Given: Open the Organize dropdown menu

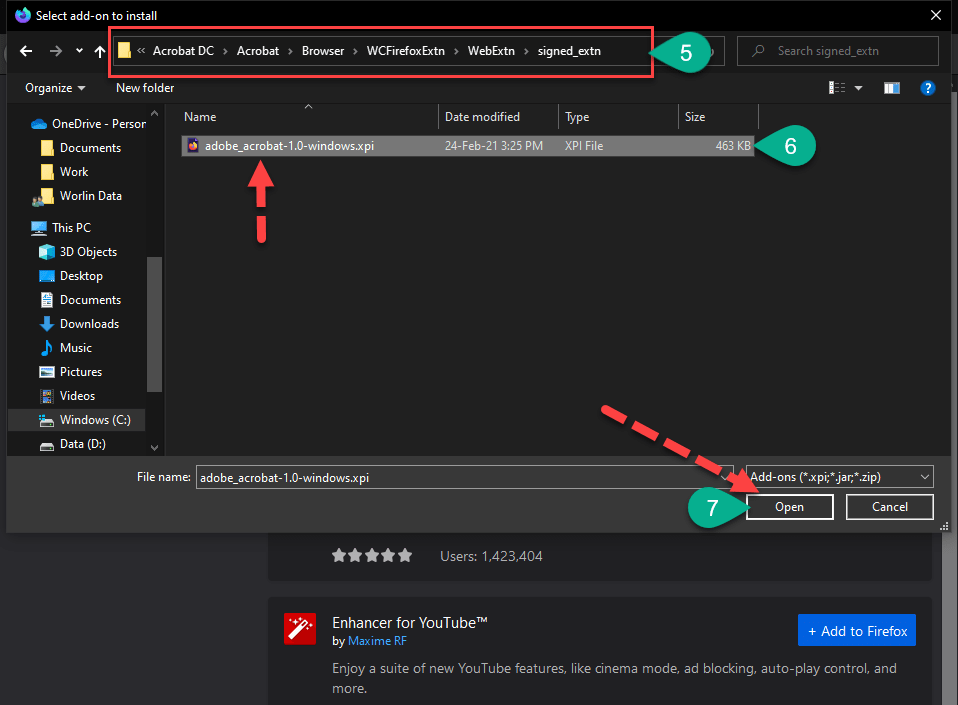Looking at the screenshot, I should pos(55,88).
